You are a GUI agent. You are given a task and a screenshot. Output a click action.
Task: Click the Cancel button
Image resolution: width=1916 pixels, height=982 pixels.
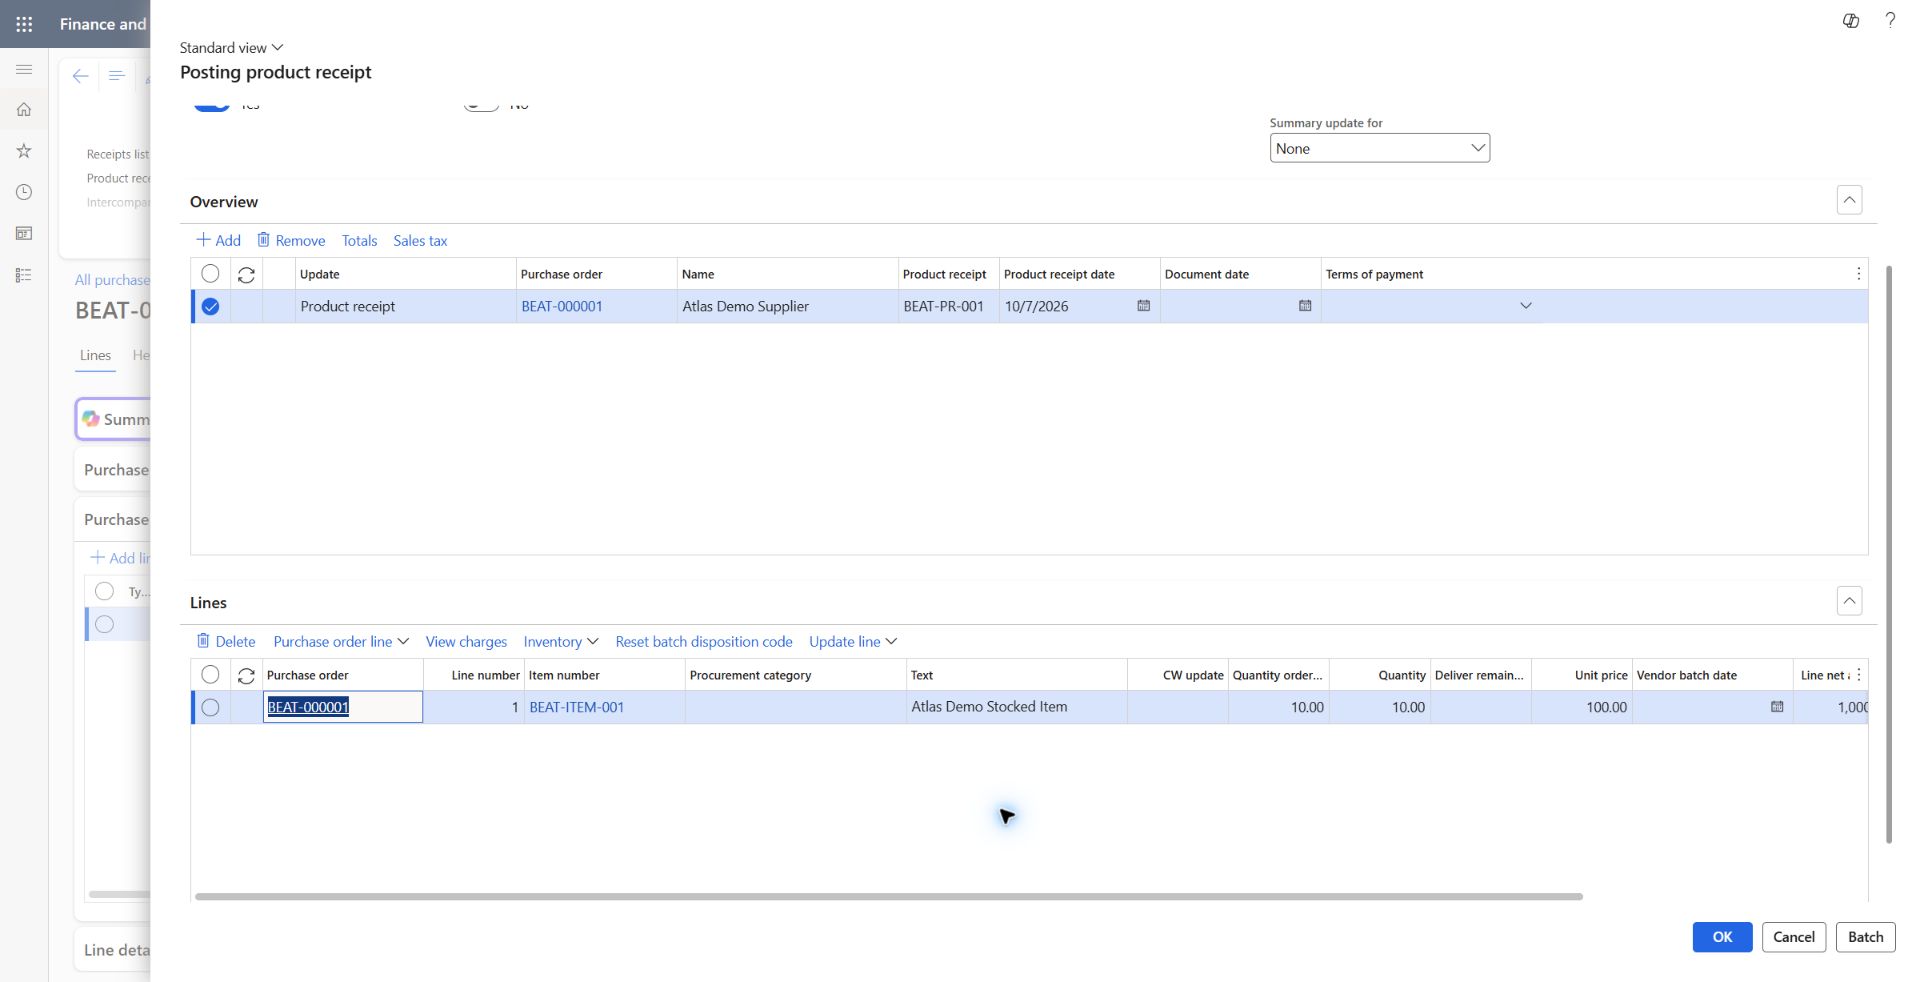point(1794,937)
